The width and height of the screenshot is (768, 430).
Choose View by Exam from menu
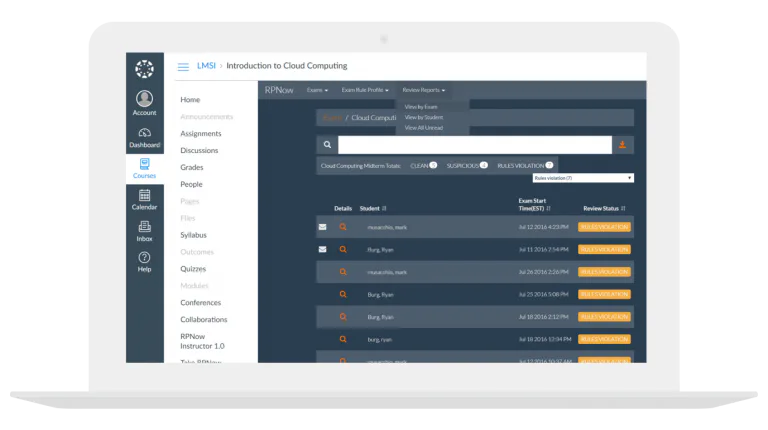pyautogui.click(x=421, y=107)
